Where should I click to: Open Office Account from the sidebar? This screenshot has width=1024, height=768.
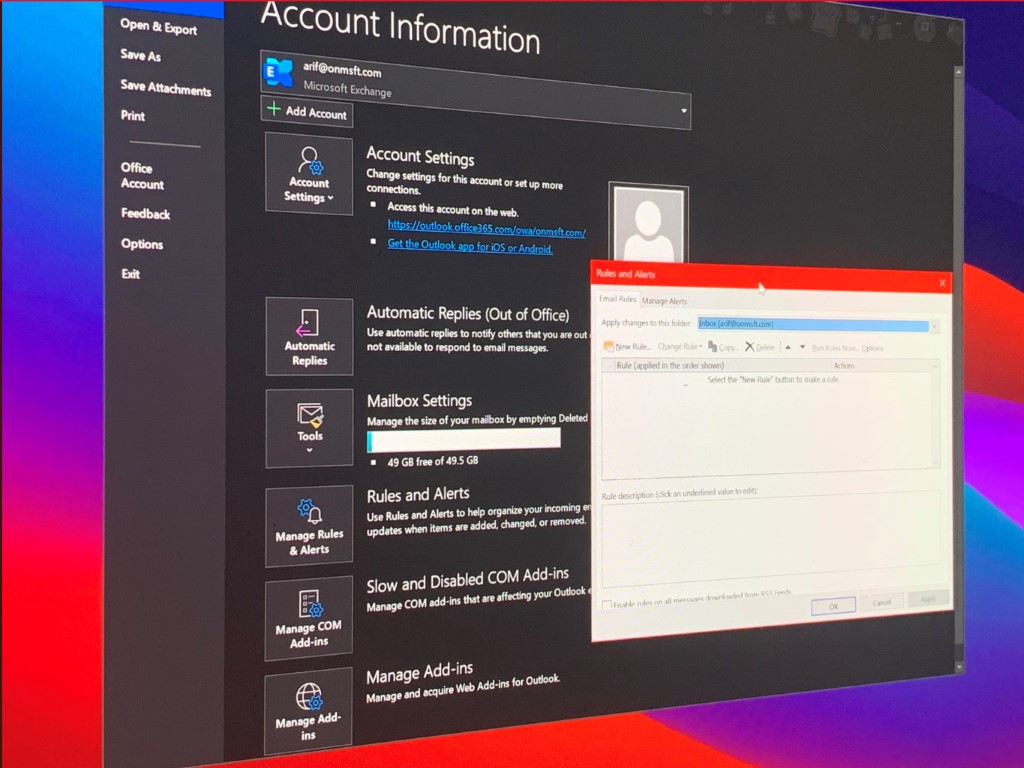(142, 176)
